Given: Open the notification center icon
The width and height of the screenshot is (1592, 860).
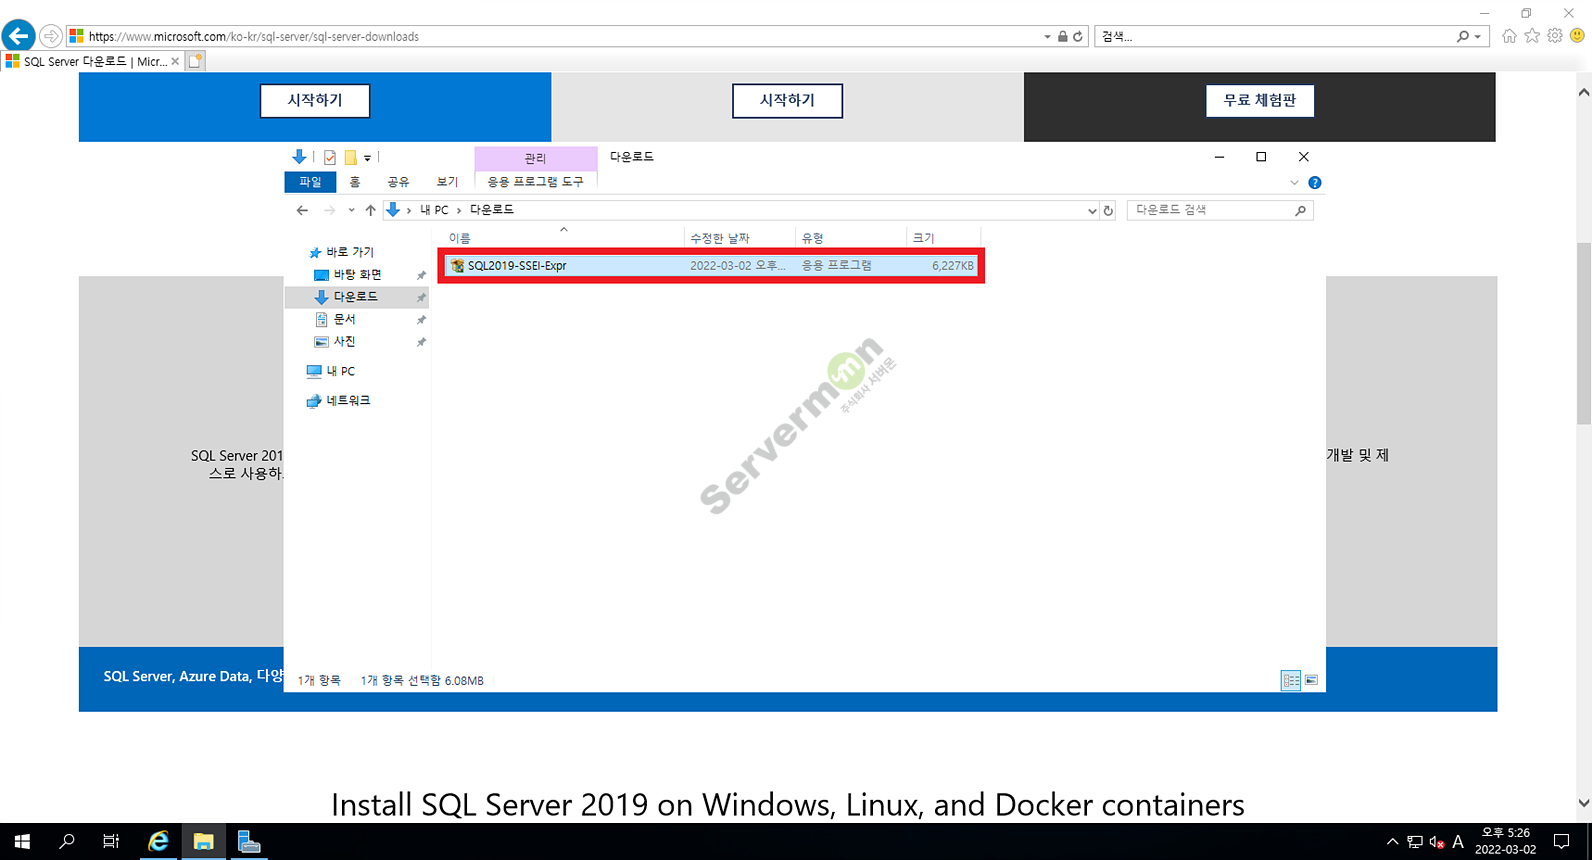Looking at the screenshot, I should pyautogui.click(x=1561, y=842).
